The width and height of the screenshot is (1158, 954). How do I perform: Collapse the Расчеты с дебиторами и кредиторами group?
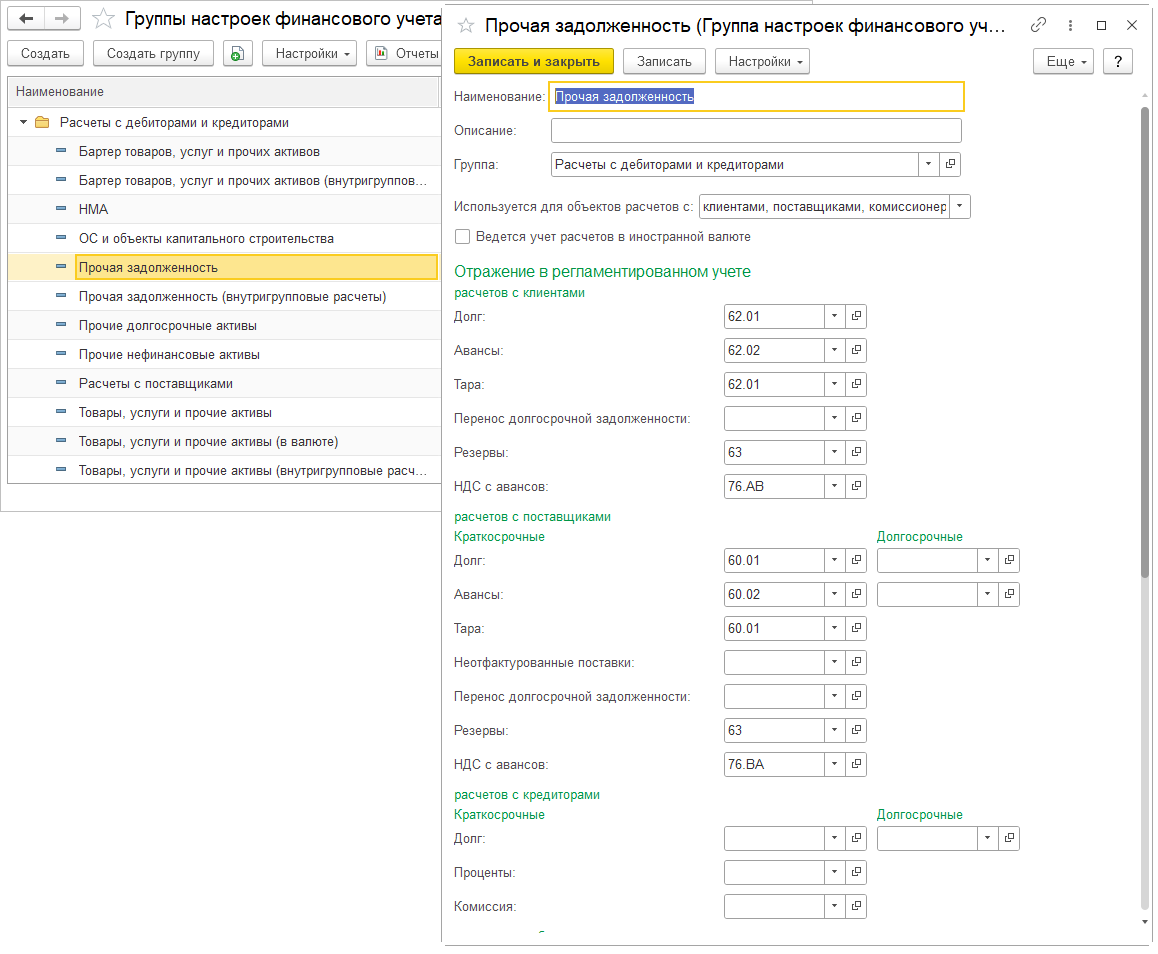pos(24,123)
